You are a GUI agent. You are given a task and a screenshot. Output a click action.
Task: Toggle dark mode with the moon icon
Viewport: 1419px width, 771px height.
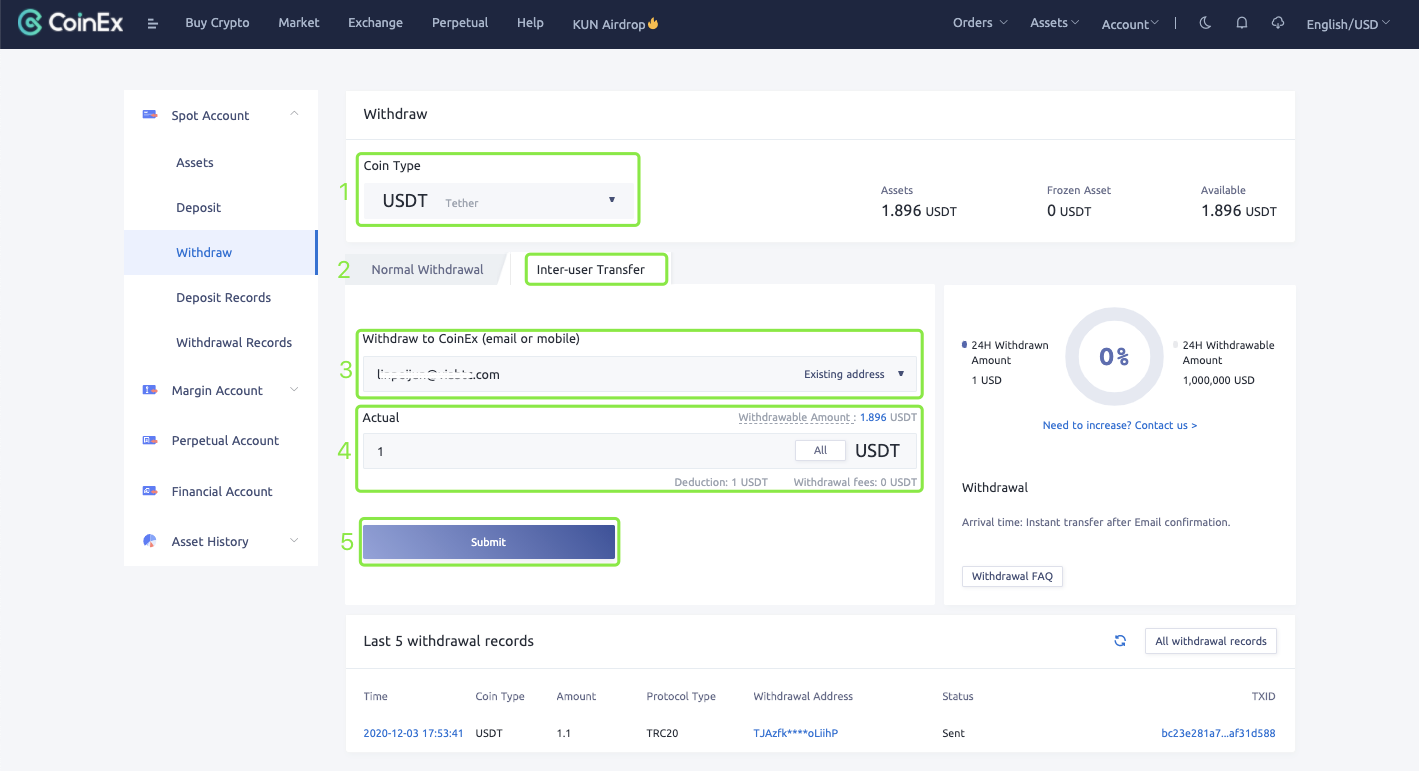coord(1205,23)
